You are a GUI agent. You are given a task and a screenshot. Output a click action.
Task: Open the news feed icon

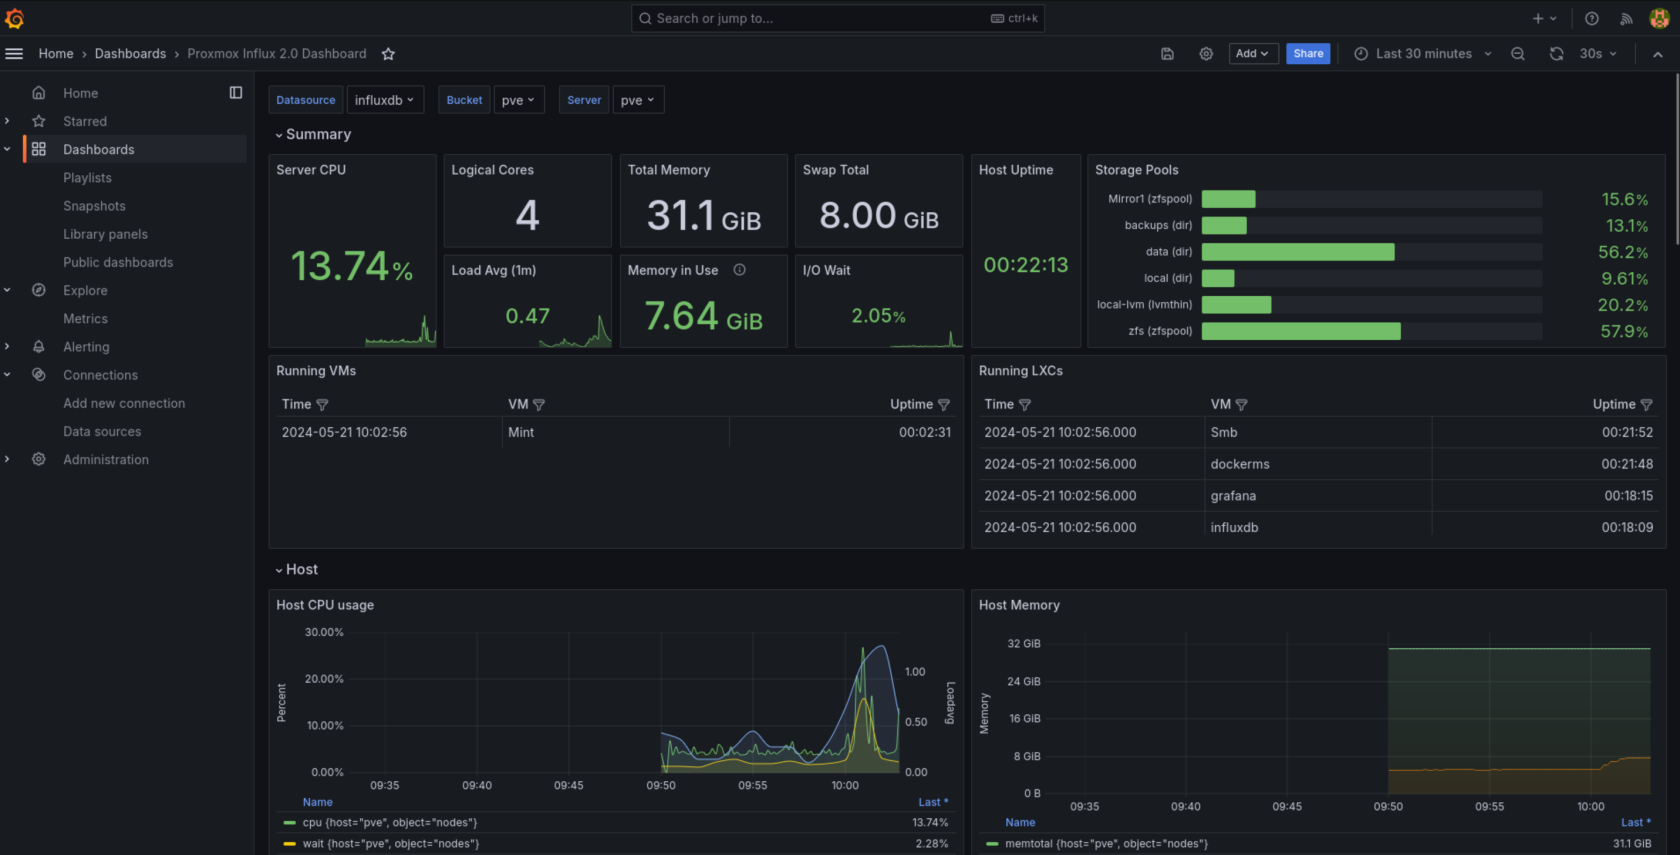pos(1626,18)
